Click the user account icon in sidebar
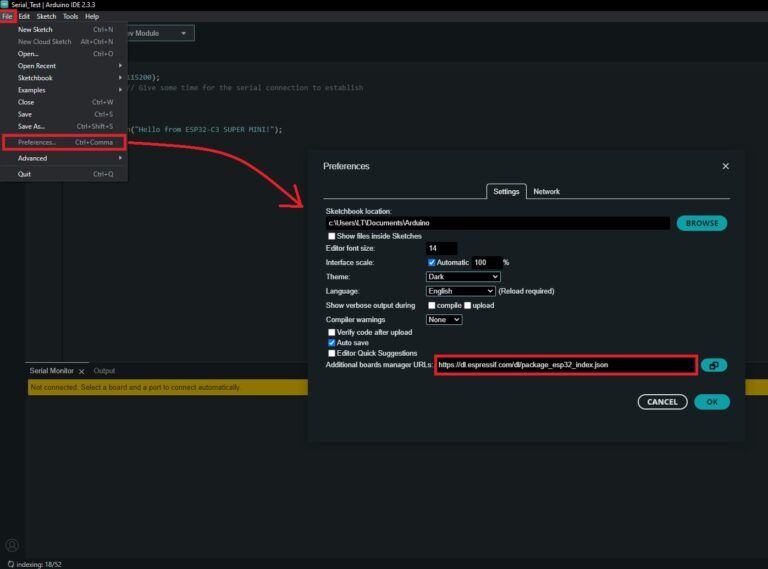 (12, 545)
